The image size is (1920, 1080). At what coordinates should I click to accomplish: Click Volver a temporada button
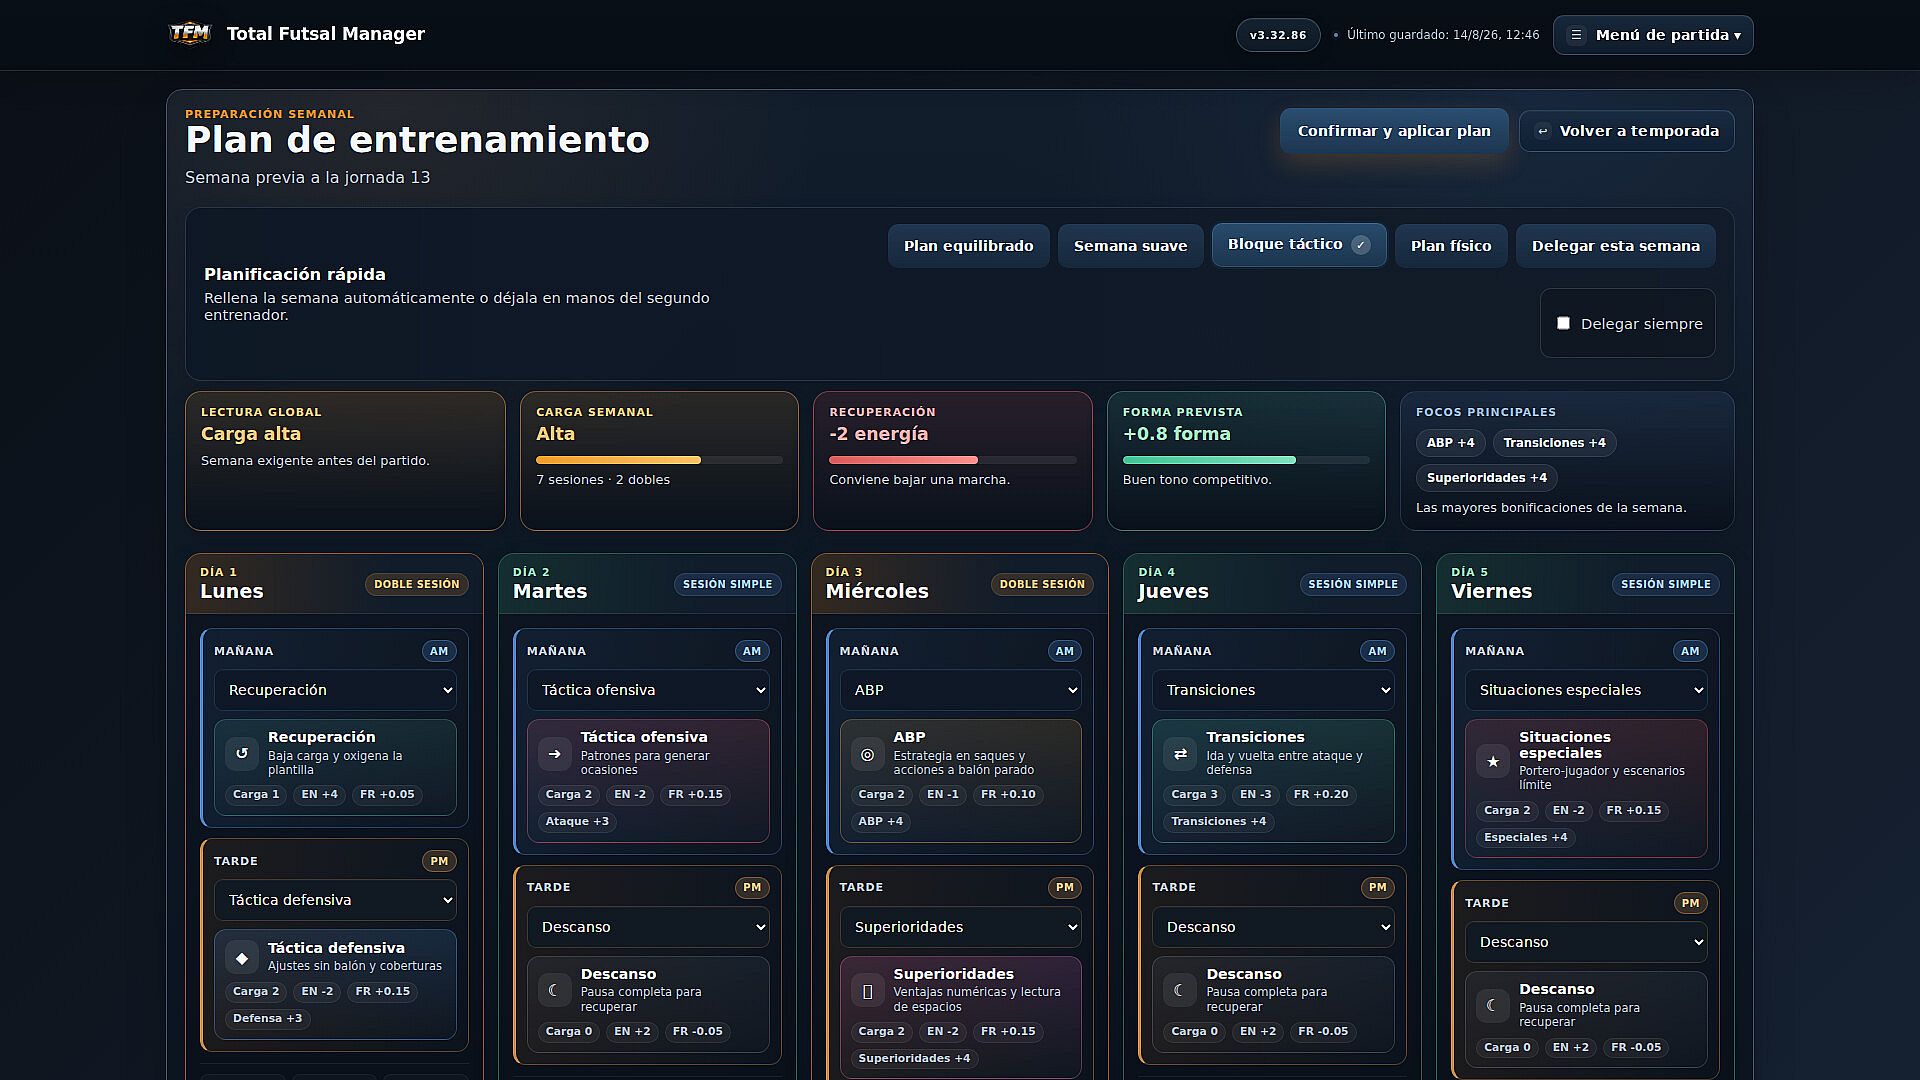click(x=1627, y=131)
